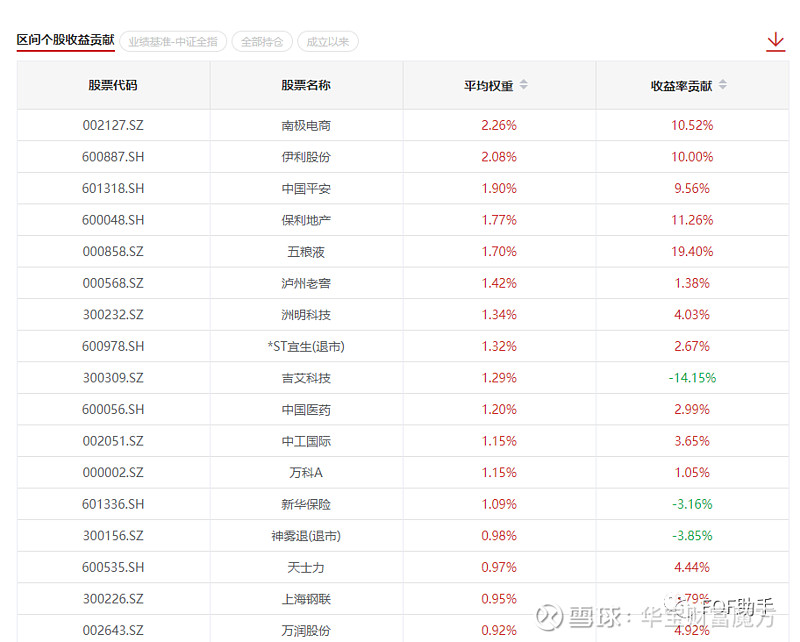The height and width of the screenshot is (642, 800).
Task: Click stock code 002127.SZ
Action: (113, 125)
